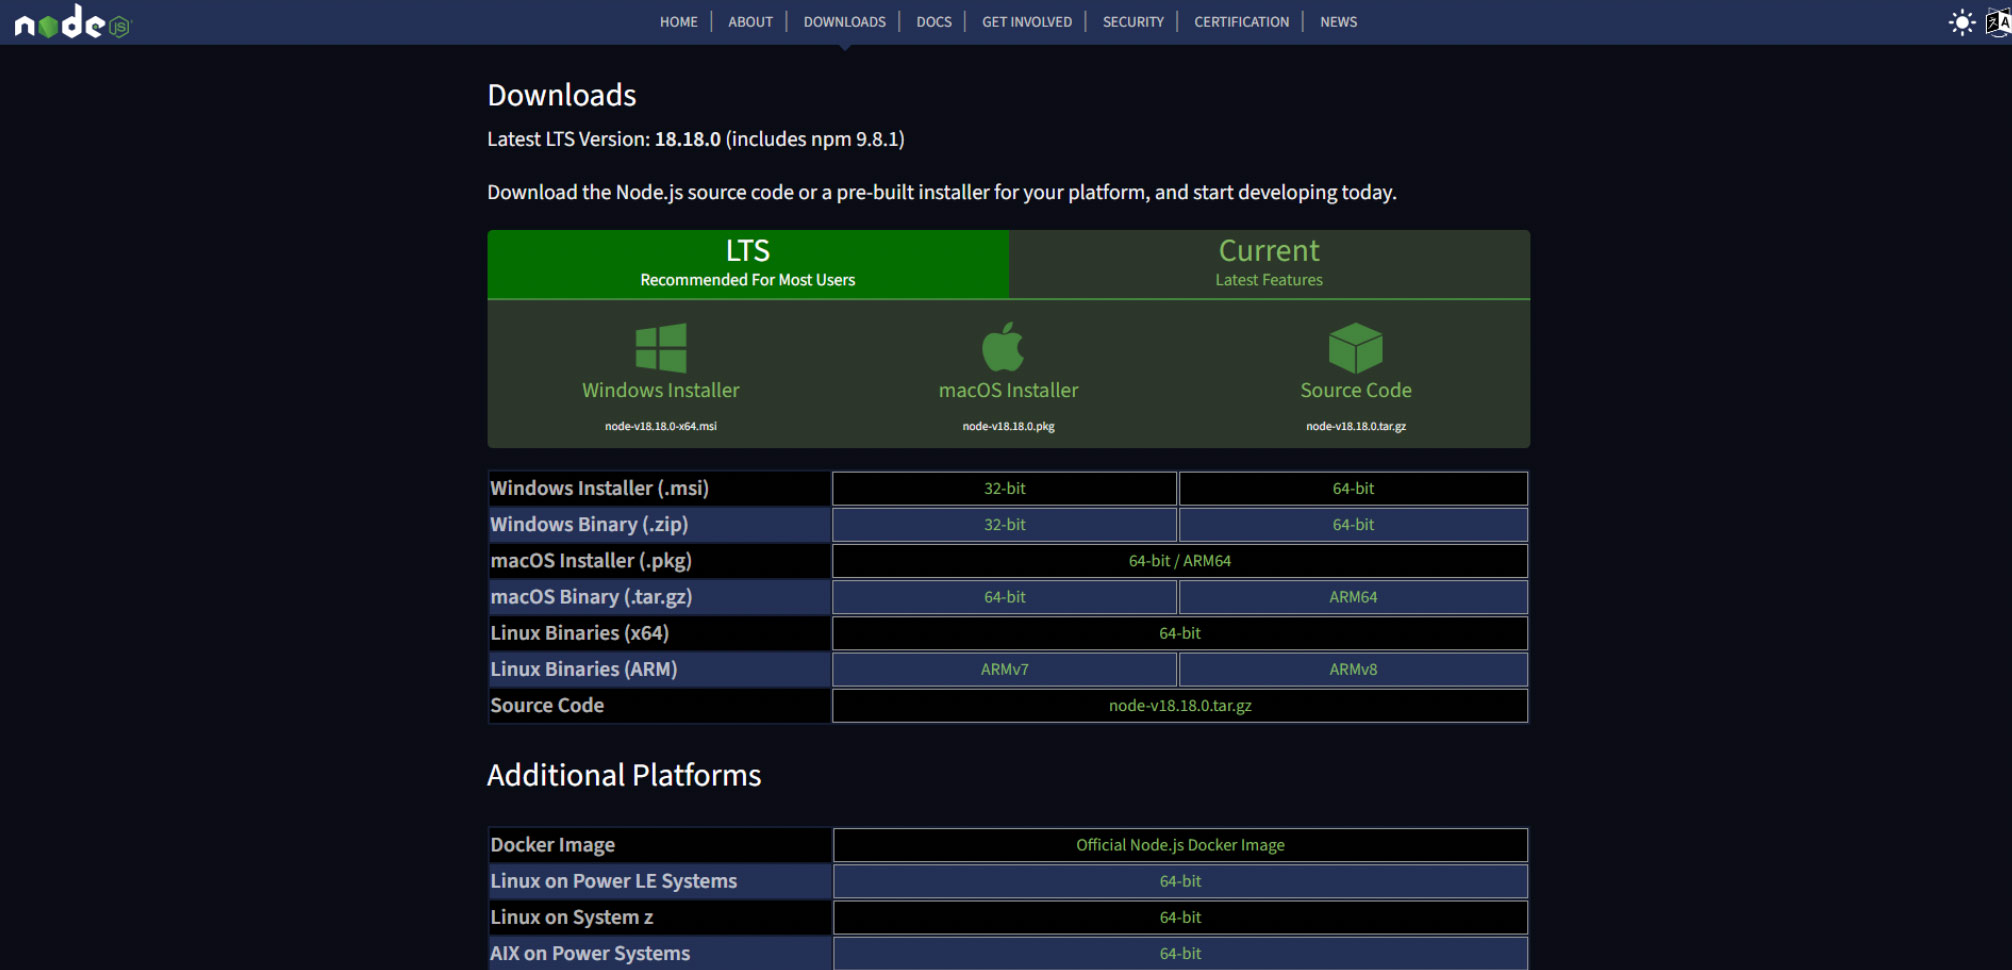Download Linux Binaries ARMv8
Viewport: 2012px width, 970px height.
tap(1353, 669)
